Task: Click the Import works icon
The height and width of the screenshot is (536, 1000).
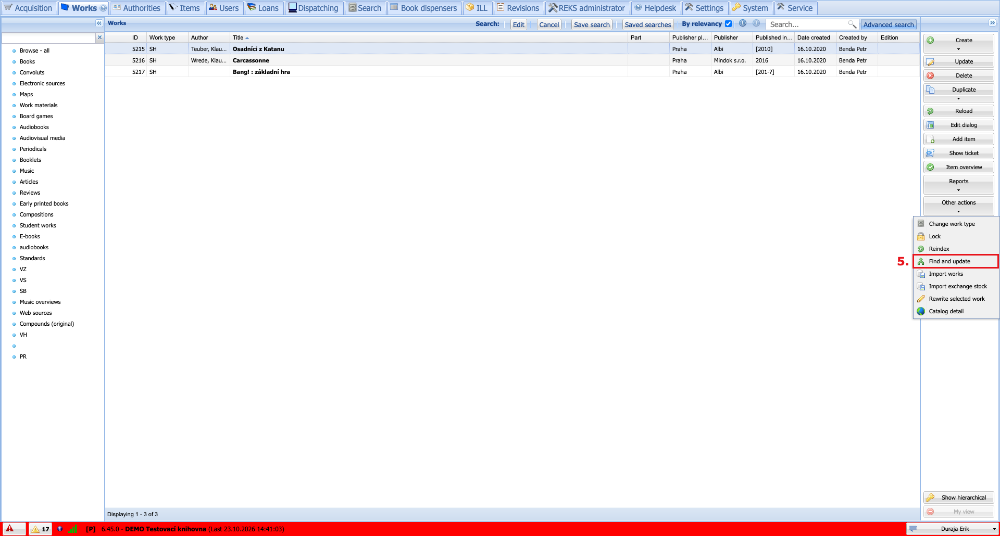Action: click(920, 274)
